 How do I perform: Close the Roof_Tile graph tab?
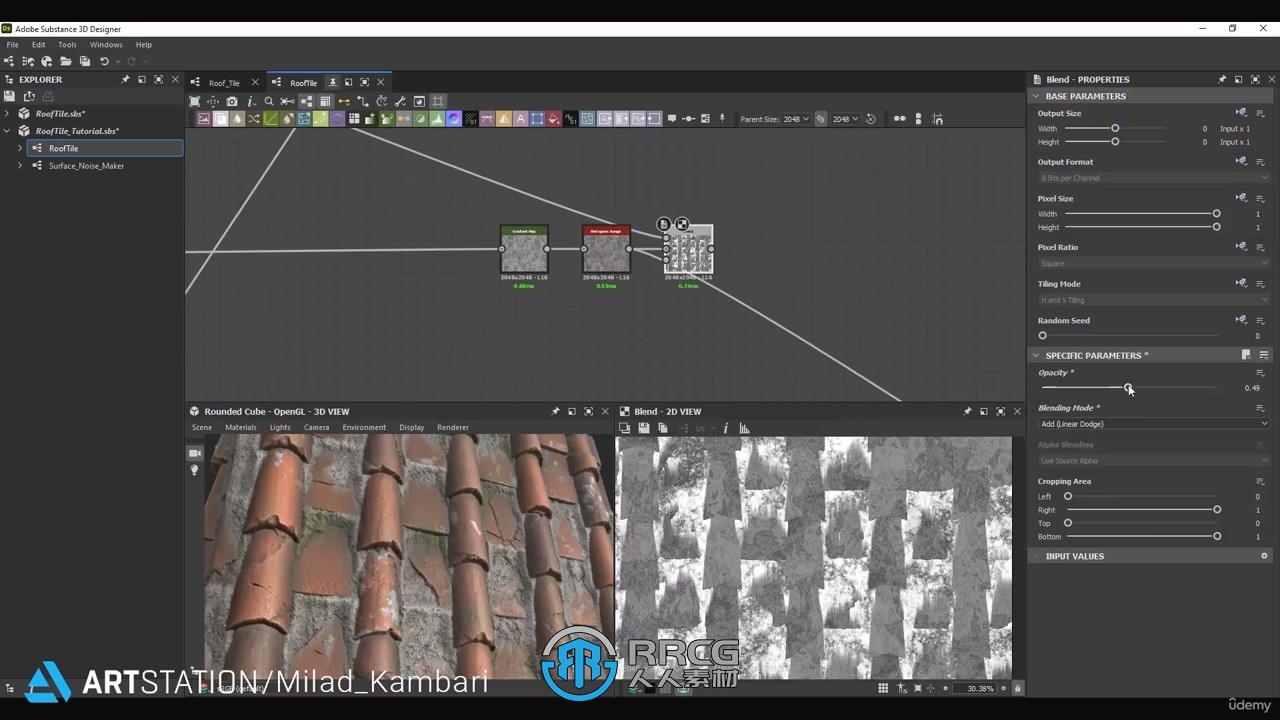[255, 82]
